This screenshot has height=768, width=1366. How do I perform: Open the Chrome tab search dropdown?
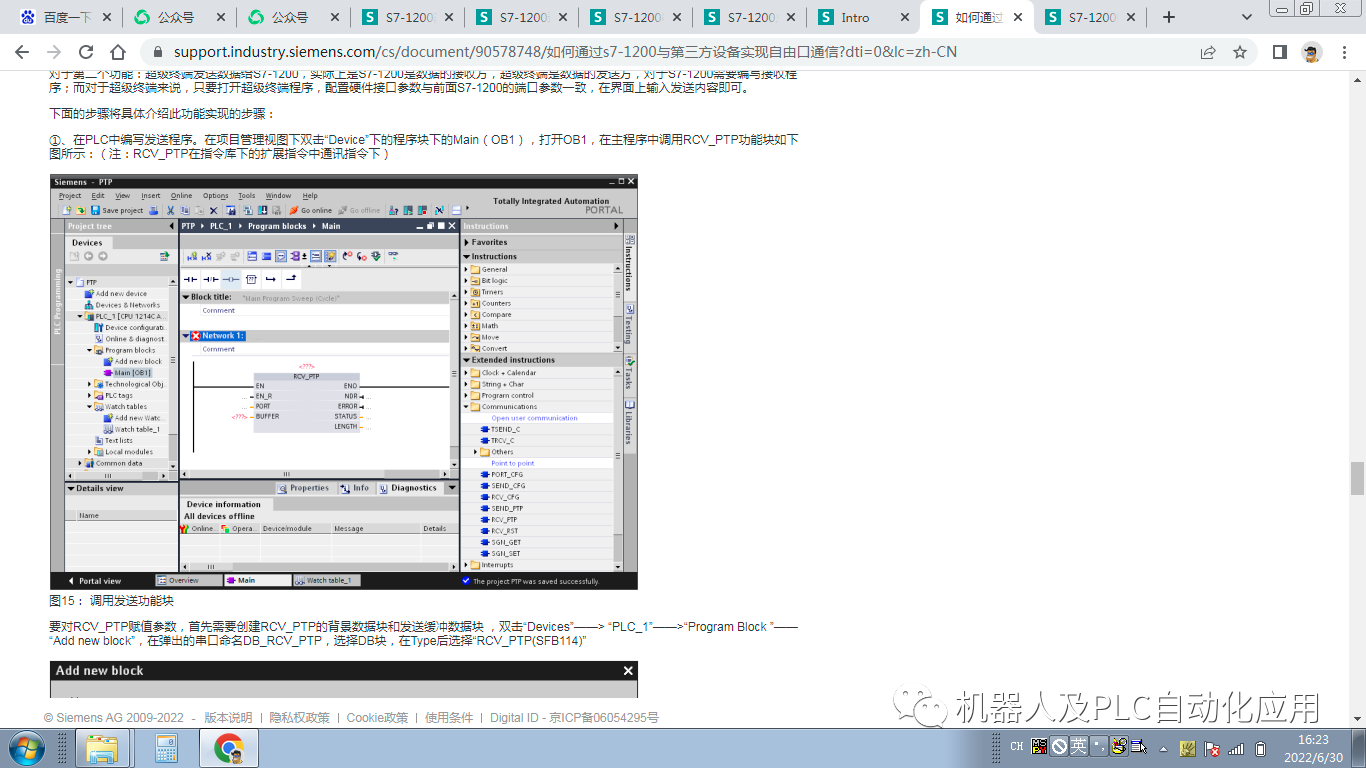(x=1247, y=17)
